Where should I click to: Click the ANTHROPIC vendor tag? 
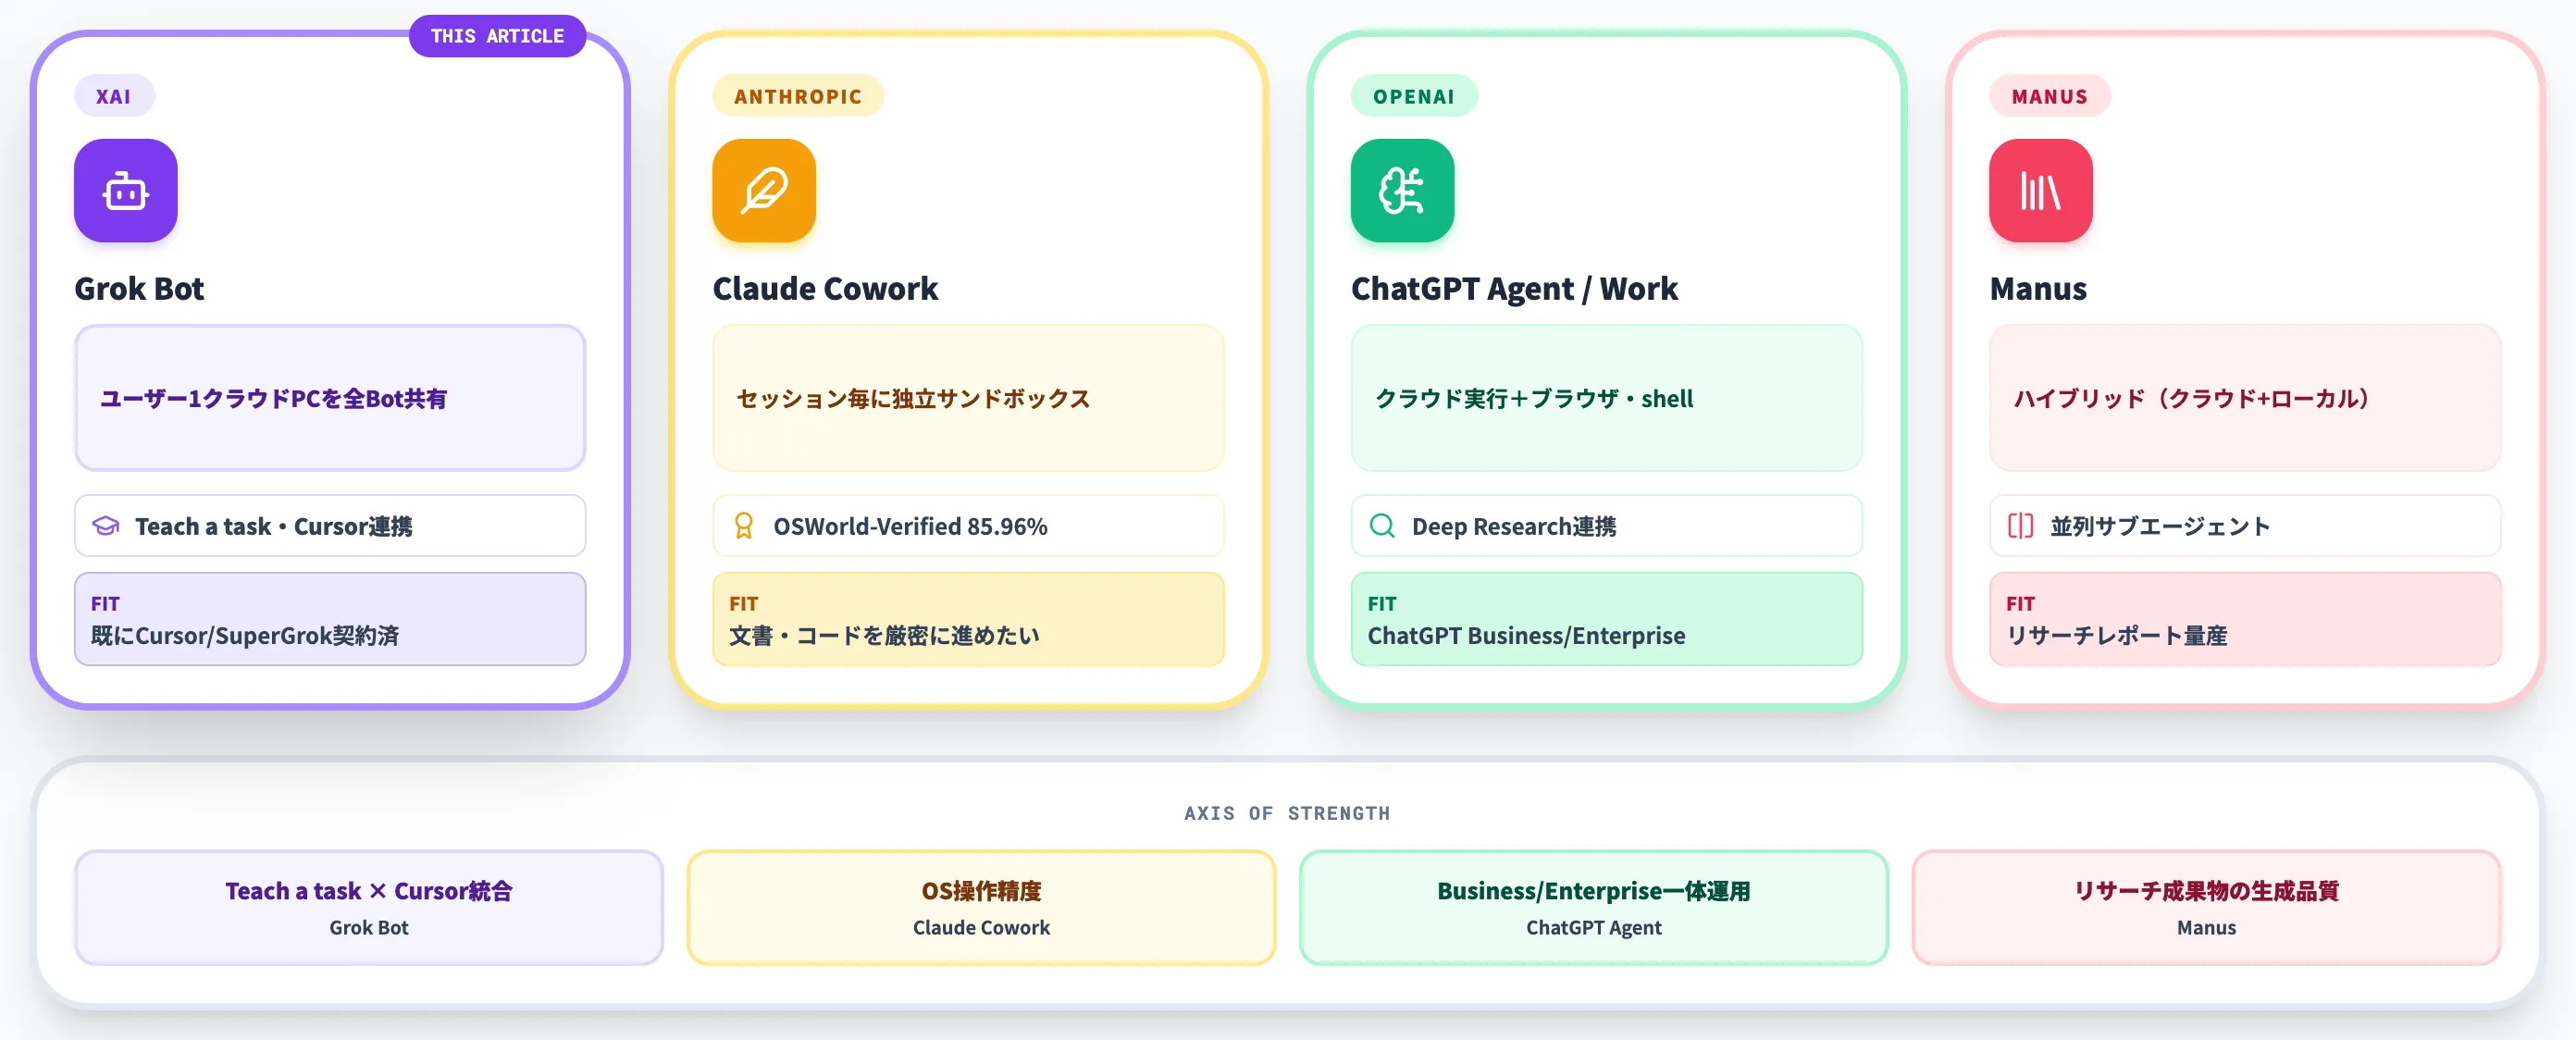[x=798, y=96]
